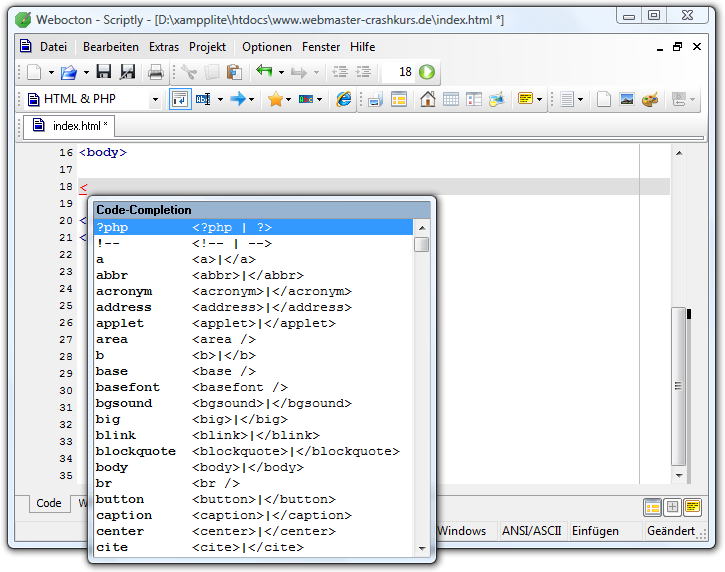The width and height of the screenshot is (725, 572).
Task: Toggle the first view button at bottom right
Action: point(652,507)
